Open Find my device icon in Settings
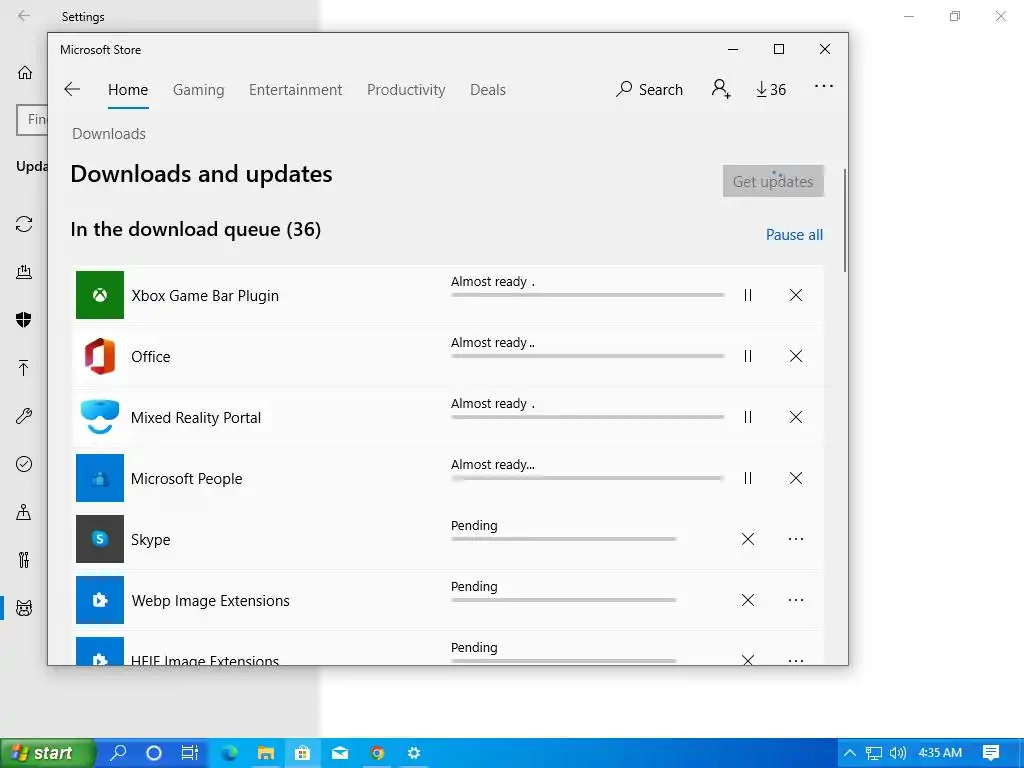The height and width of the screenshot is (768, 1024). coord(24,512)
